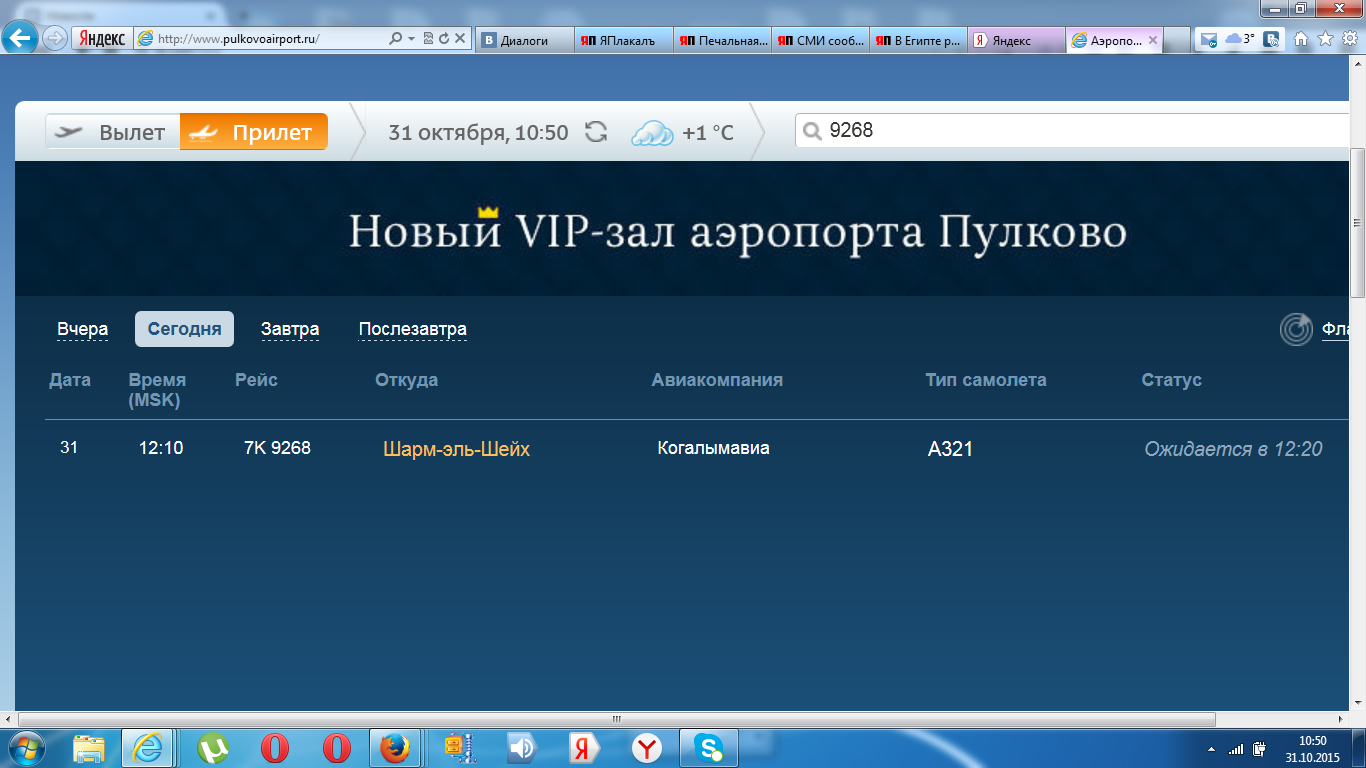Open Skype from the taskbar
The image size is (1366, 768).
(710, 748)
